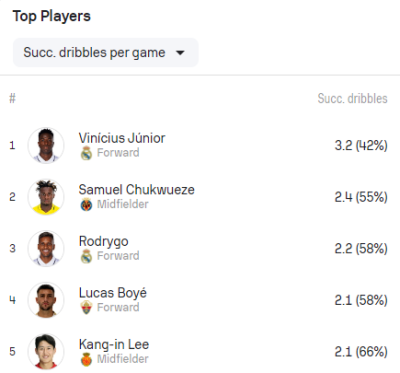Screen dimensions: 400x373
Task: Open Vinícius Júnior's player photo
Action: (46, 145)
